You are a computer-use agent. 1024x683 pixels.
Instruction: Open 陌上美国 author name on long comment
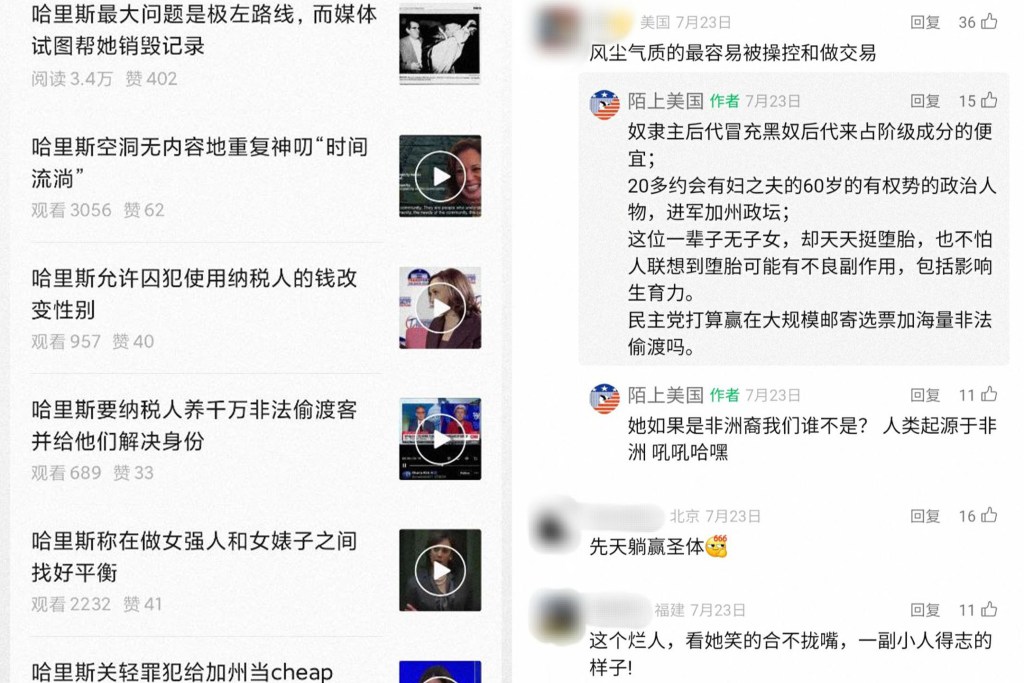click(x=665, y=101)
